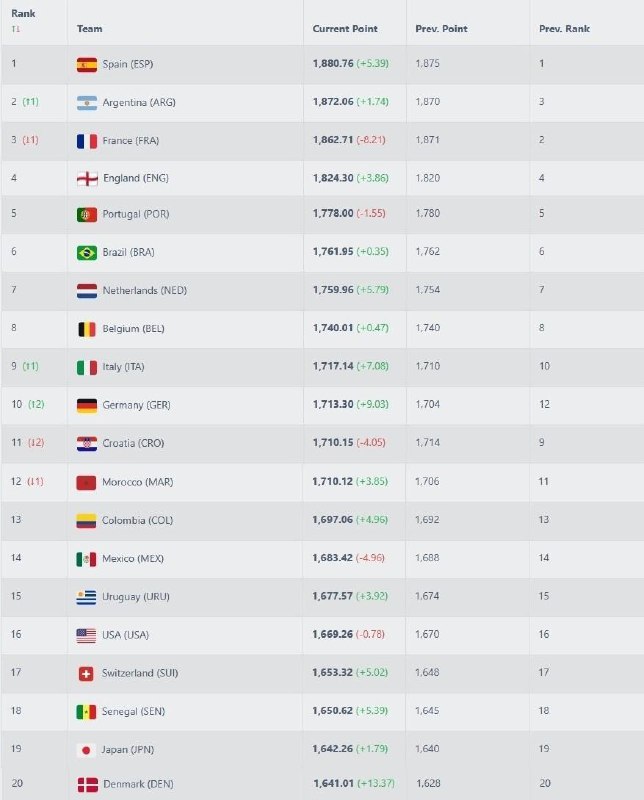Click the Switzerland flag icon

[x=87, y=673]
